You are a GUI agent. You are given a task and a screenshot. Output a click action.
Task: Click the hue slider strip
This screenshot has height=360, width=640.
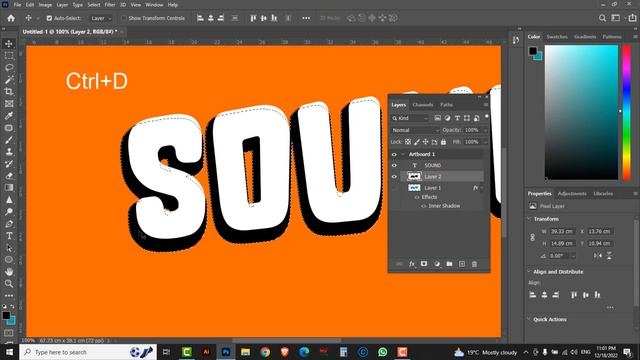click(x=627, y=112)
